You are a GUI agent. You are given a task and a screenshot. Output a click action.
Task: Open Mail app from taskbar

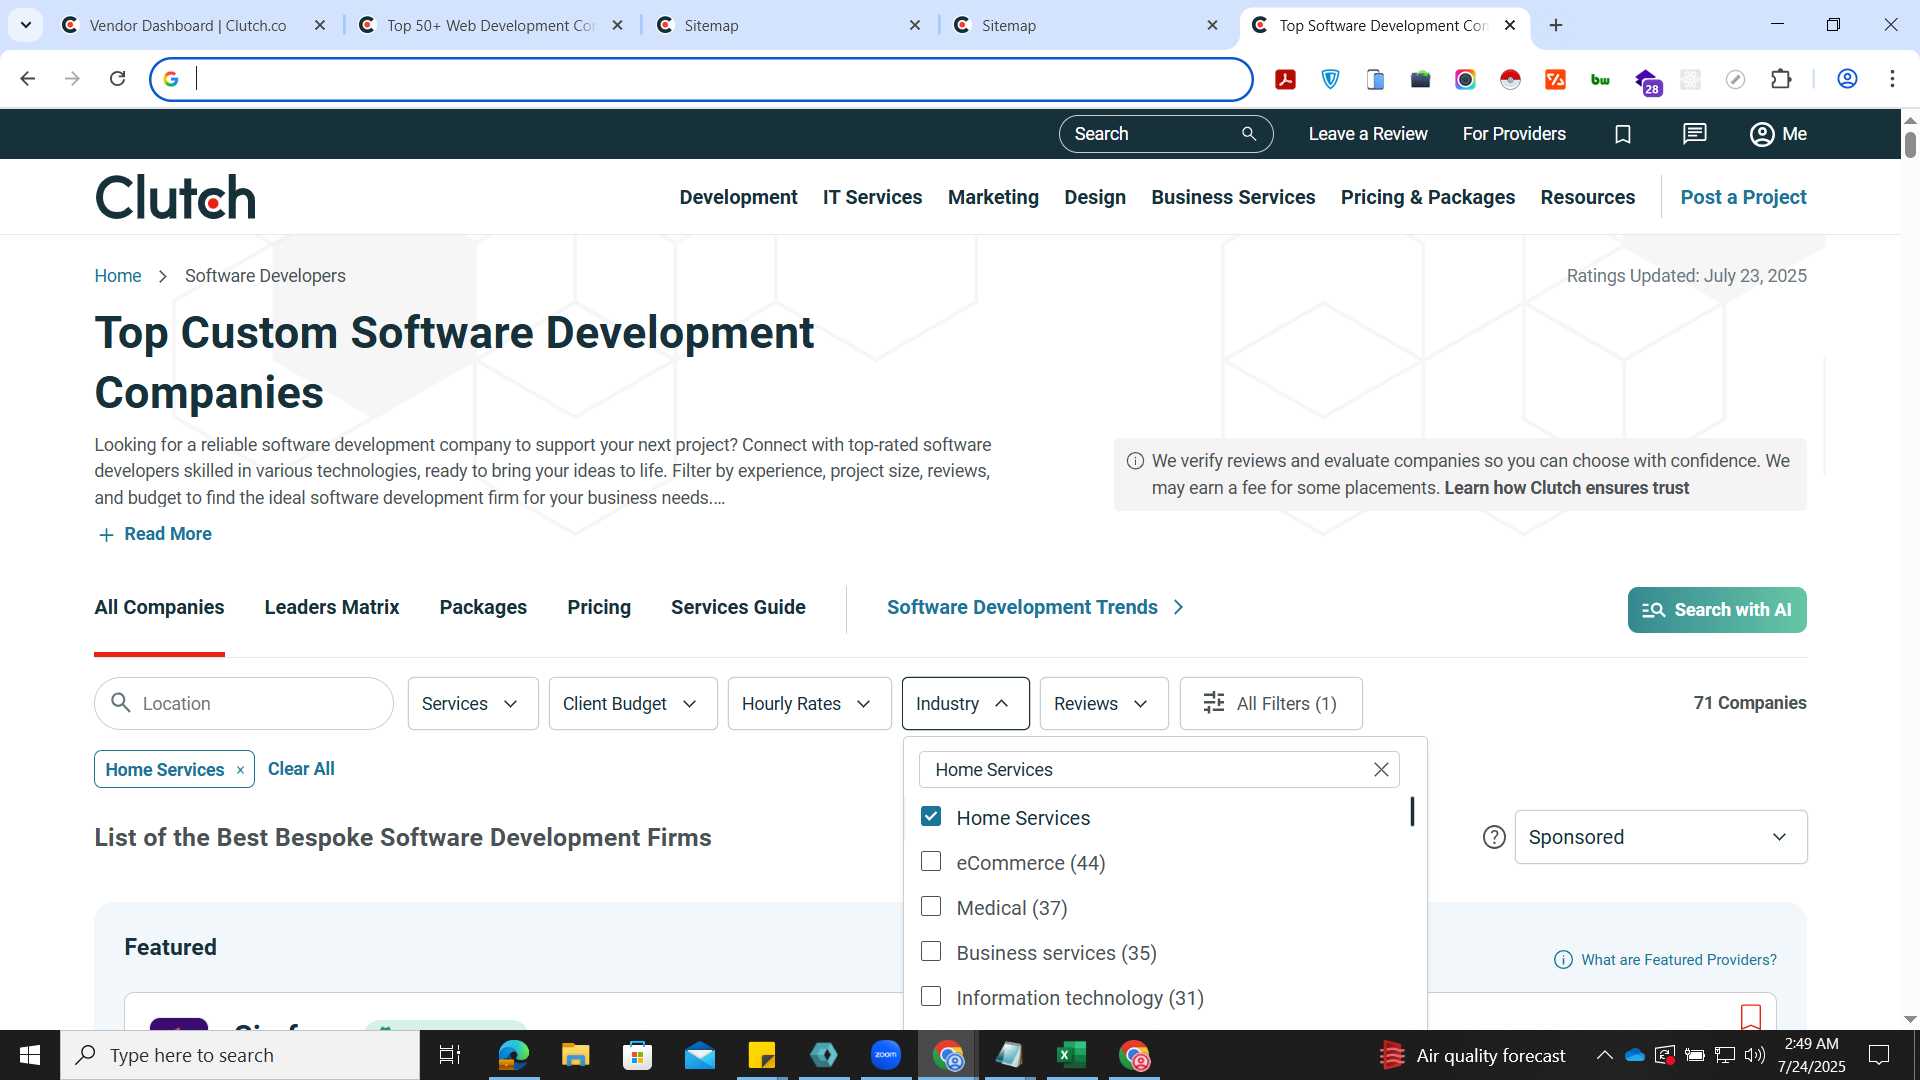[x=699, y=1055]
